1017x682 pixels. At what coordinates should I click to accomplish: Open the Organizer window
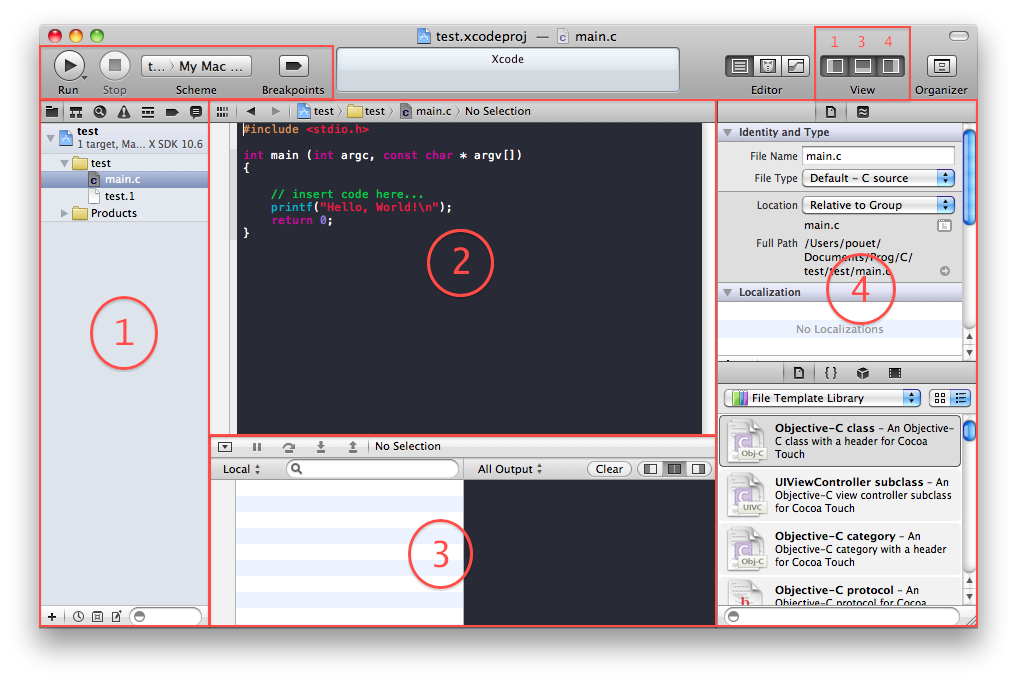pyautogui.click(x=941, y=66)
